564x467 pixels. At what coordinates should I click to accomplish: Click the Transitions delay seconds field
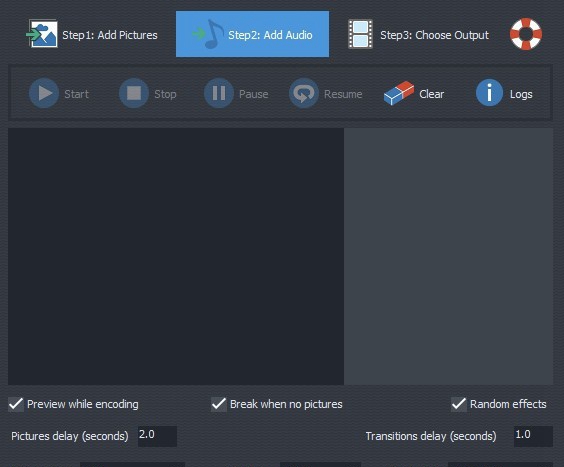[533, 436]
